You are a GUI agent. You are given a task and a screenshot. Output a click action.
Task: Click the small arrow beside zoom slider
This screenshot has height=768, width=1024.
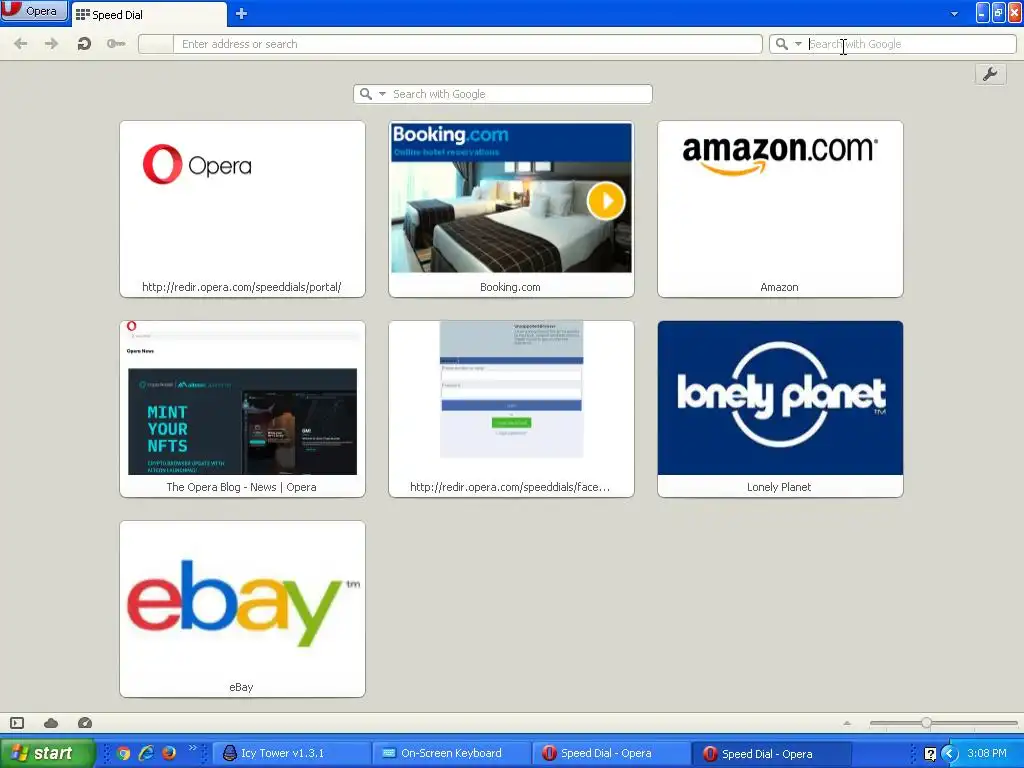[847, 723]
